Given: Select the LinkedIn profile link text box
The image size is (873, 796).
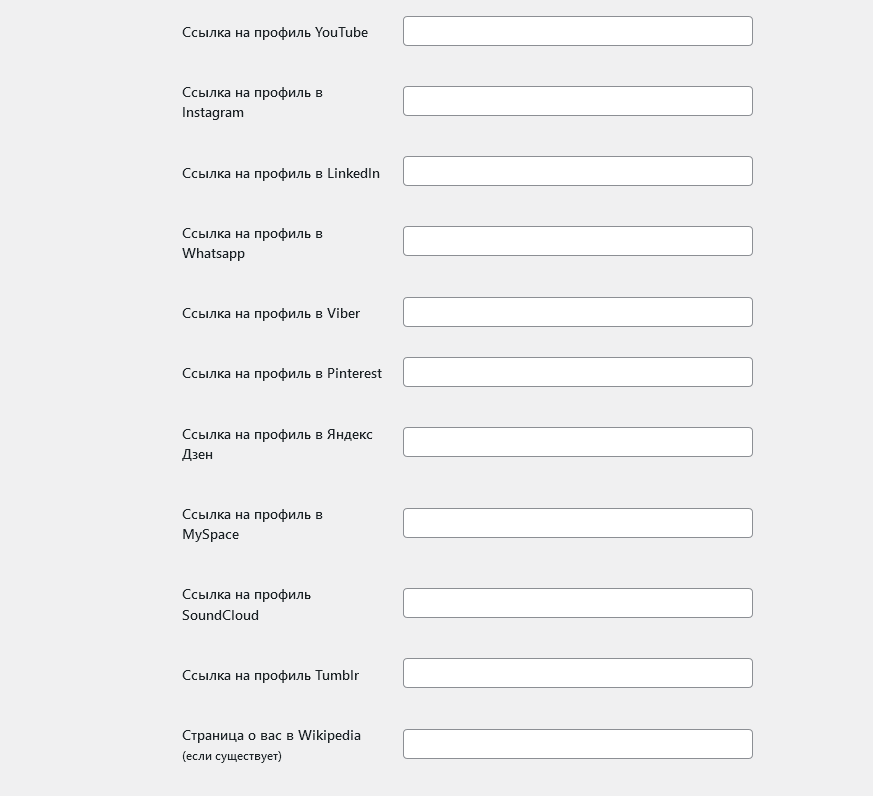Looking at the screenshot, I should [x=578, y=171].
